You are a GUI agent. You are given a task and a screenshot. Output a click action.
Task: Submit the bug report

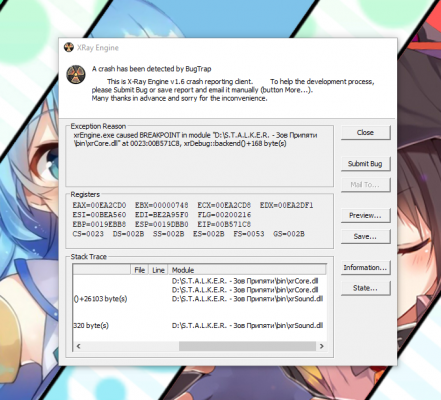coord(365,164)
